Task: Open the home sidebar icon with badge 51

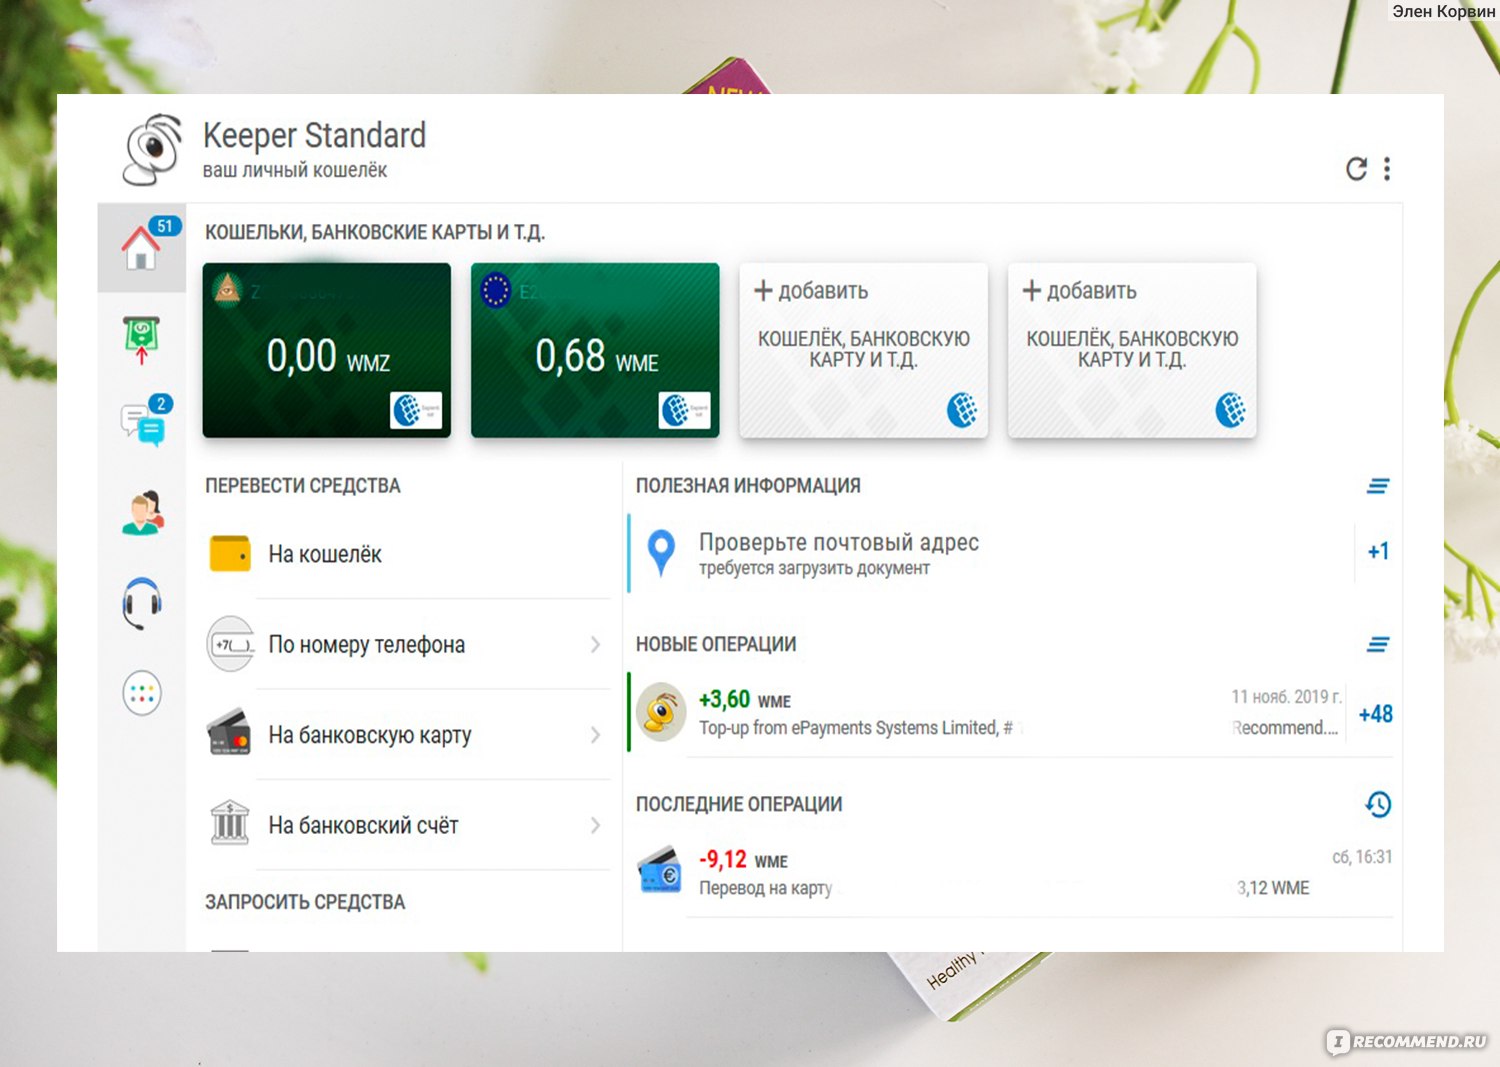Action: point(141,247)
